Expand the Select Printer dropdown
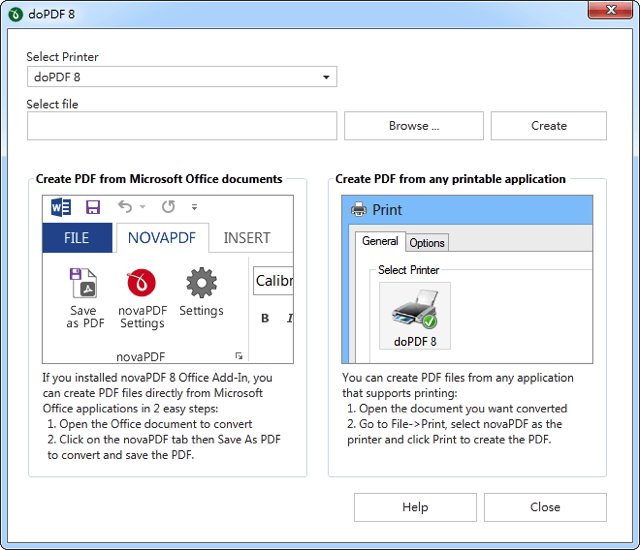Viewport: 640px width, 550px height. click(x=326, y=77)
